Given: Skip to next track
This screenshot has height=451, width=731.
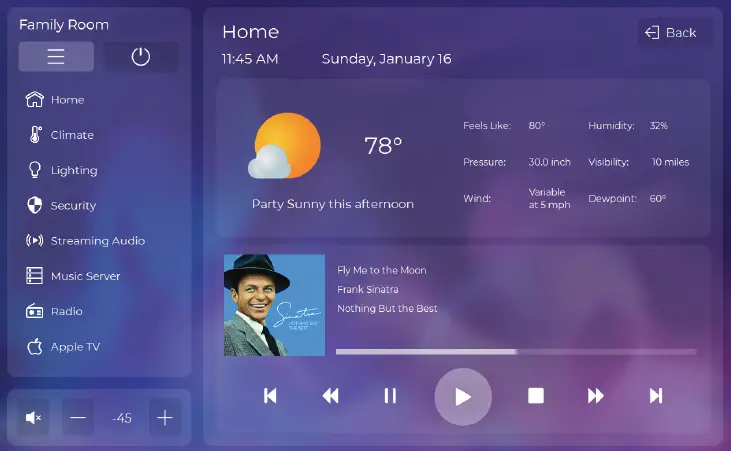Looking at the screenshot, I should coord(656,396).
